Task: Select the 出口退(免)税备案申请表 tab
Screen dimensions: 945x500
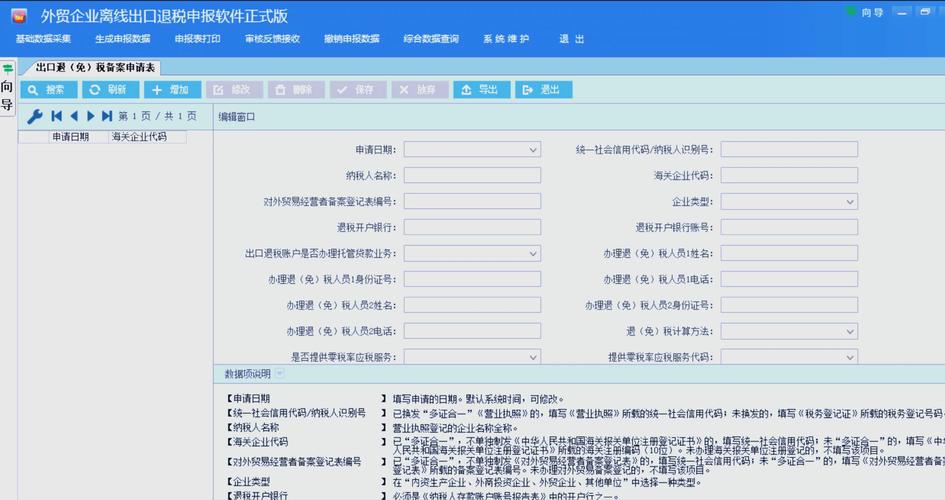Action: click(x=95, y=67)
